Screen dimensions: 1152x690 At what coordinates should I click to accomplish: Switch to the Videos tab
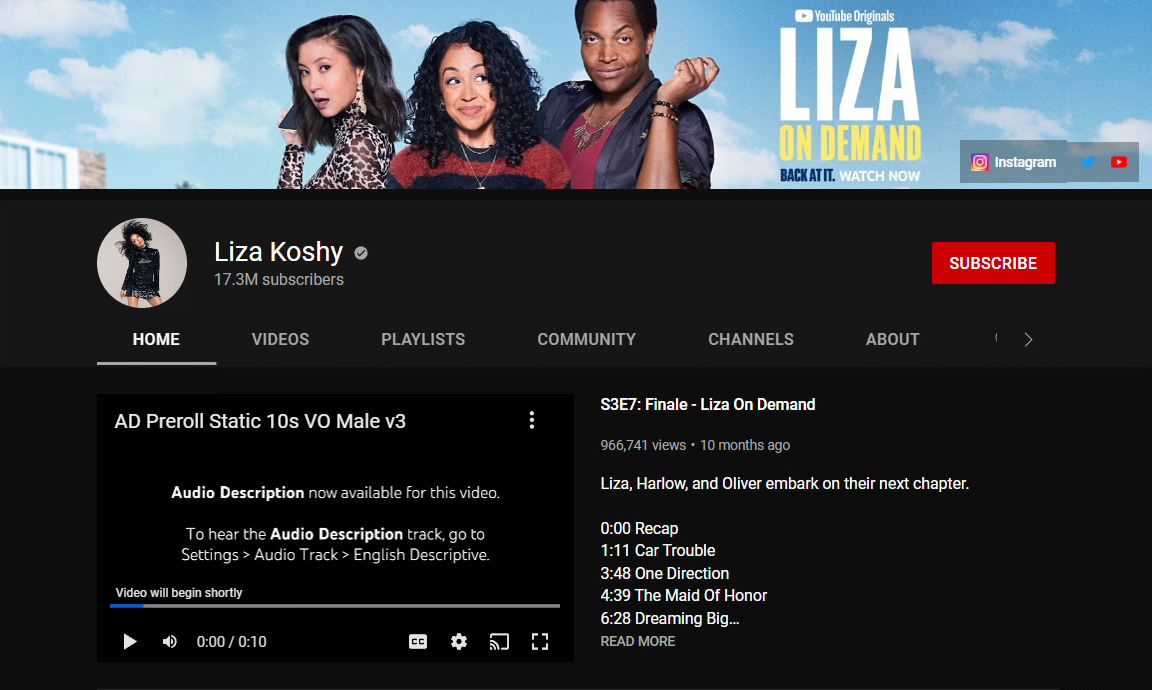[280, 339]
